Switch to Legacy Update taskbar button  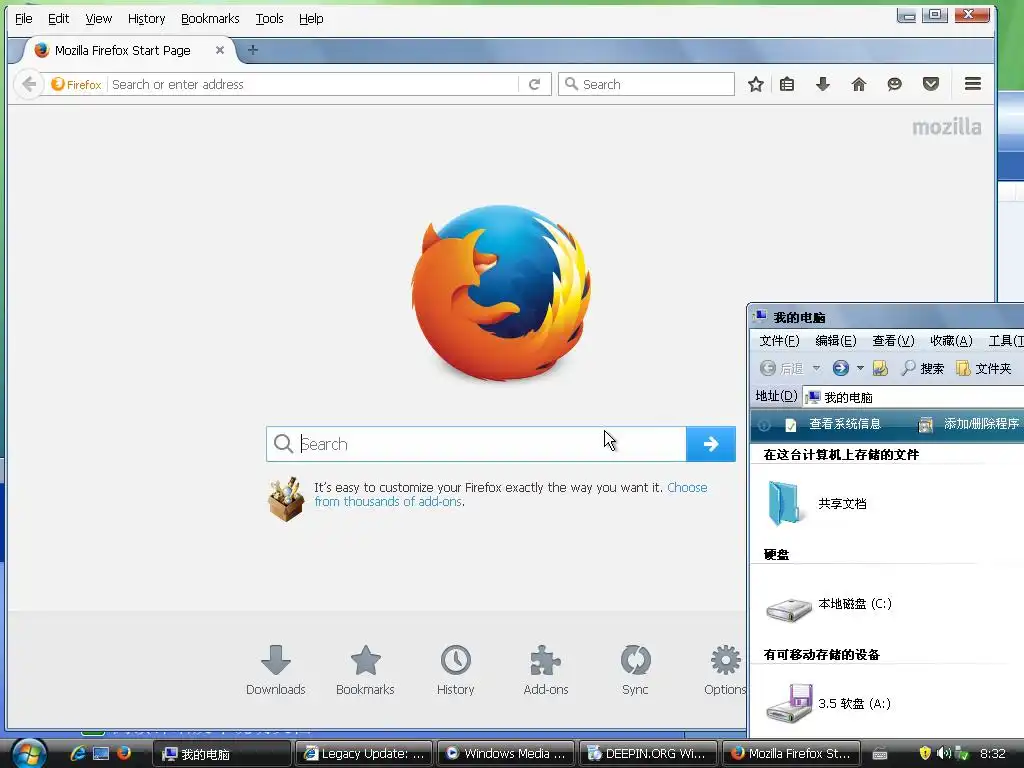click(364, 754)
